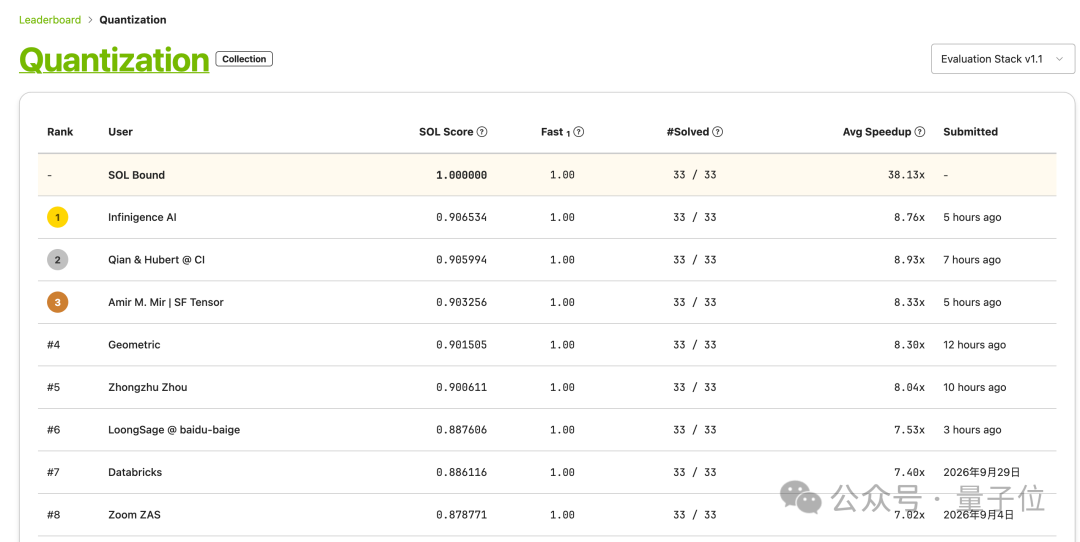Click the 7 hours ago timestamp
Viewport: 1080px width, 542px height.
(972, 260)
